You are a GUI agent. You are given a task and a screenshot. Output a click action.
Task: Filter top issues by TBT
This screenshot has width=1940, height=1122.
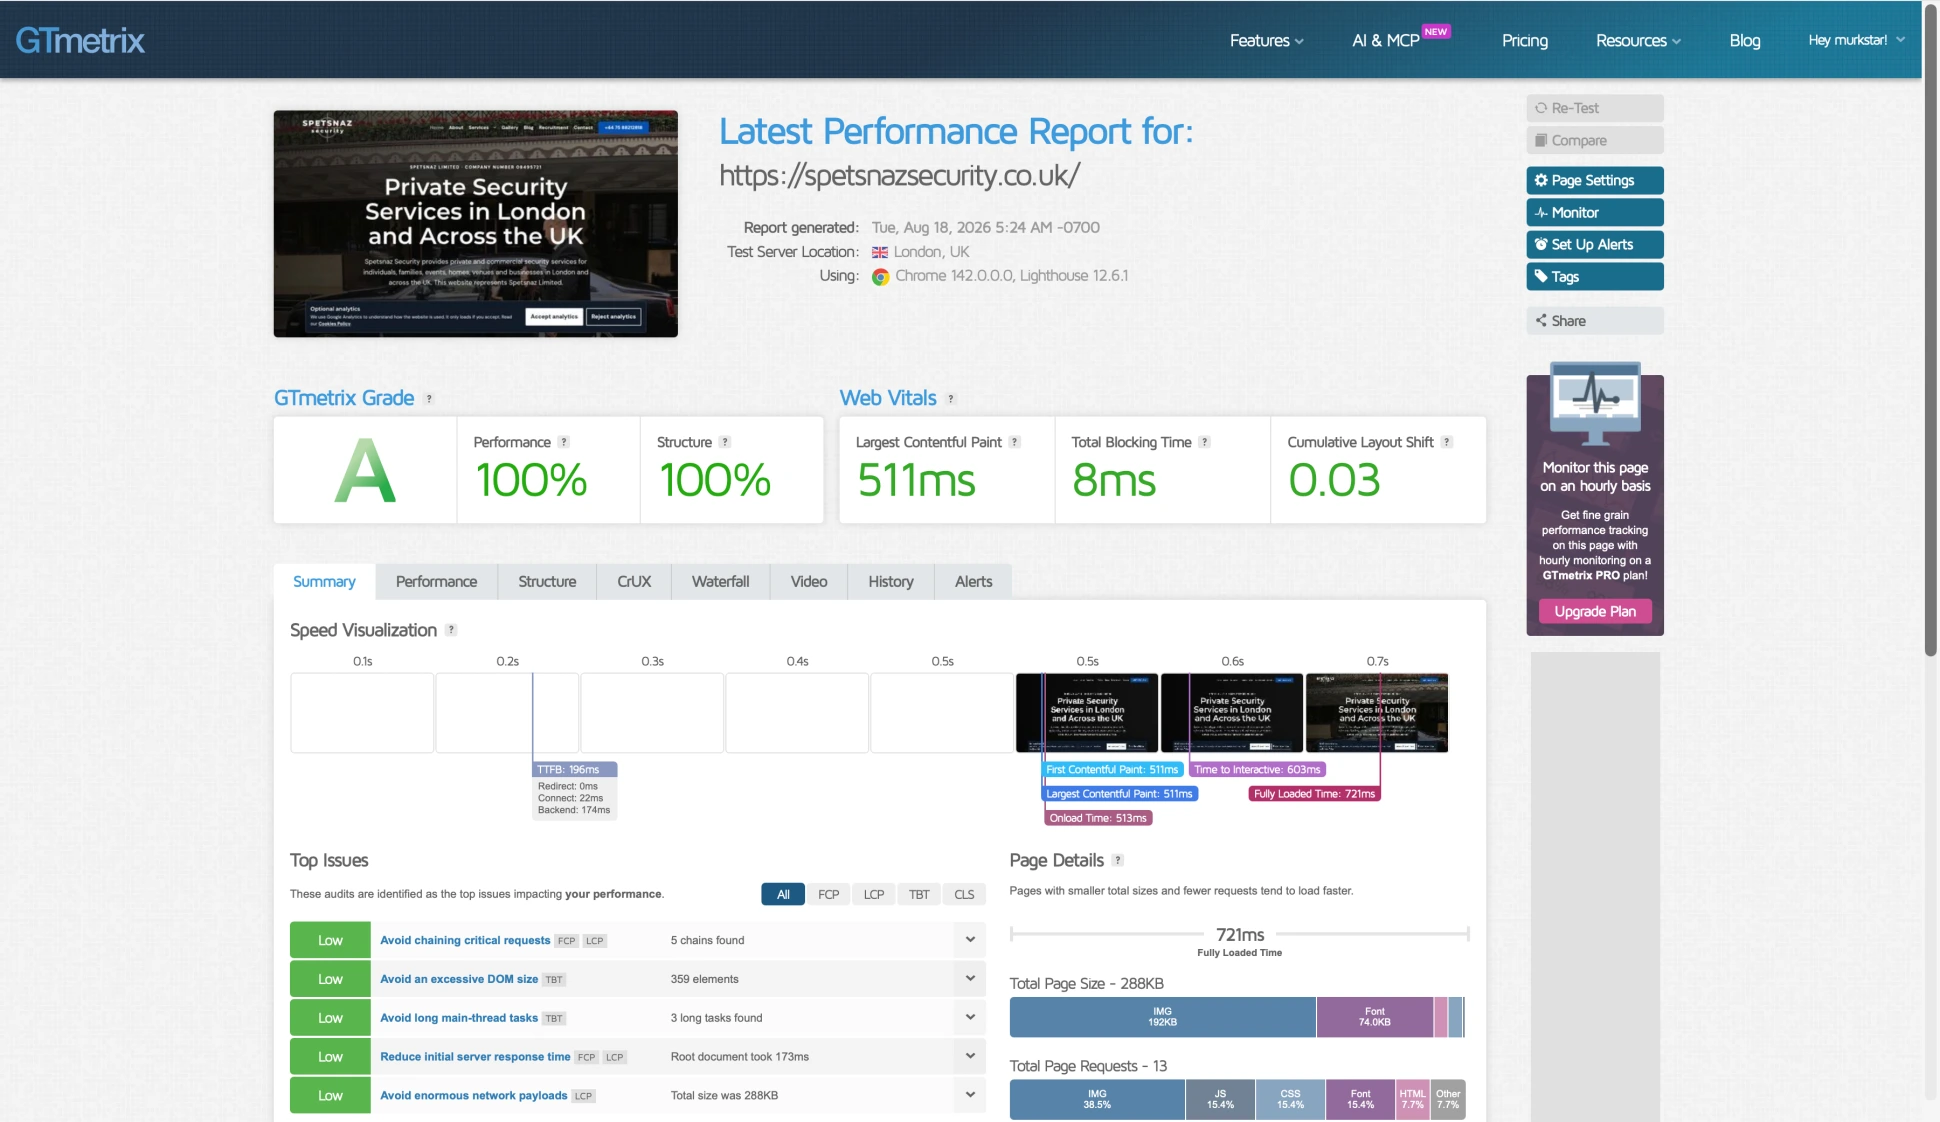coord(919,894)
